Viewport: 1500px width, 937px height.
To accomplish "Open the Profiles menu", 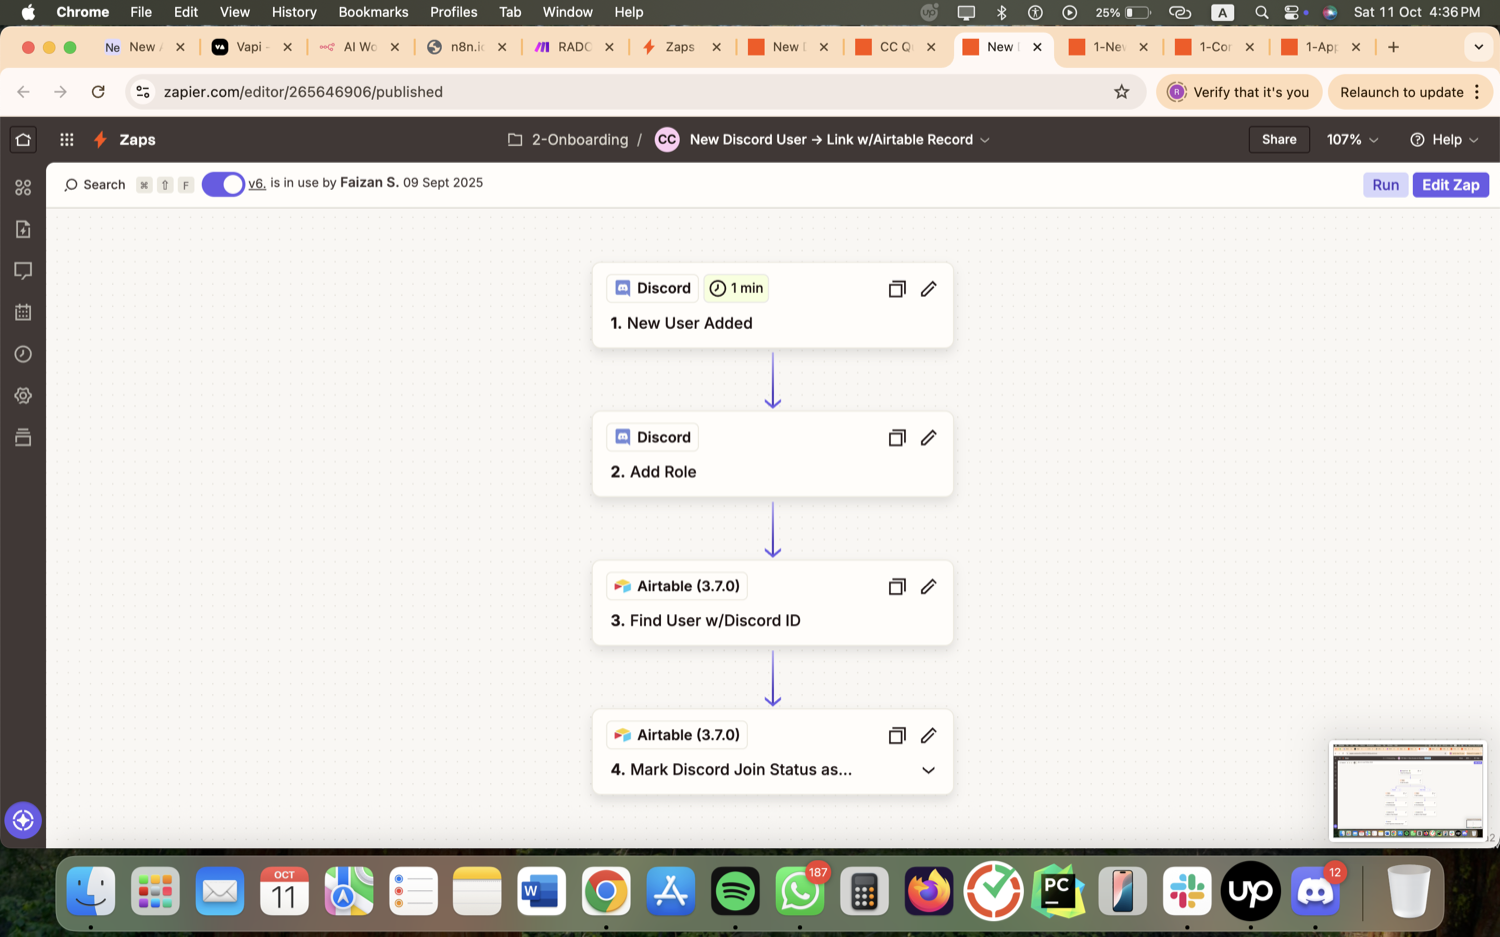I will (x=453, y=12).
